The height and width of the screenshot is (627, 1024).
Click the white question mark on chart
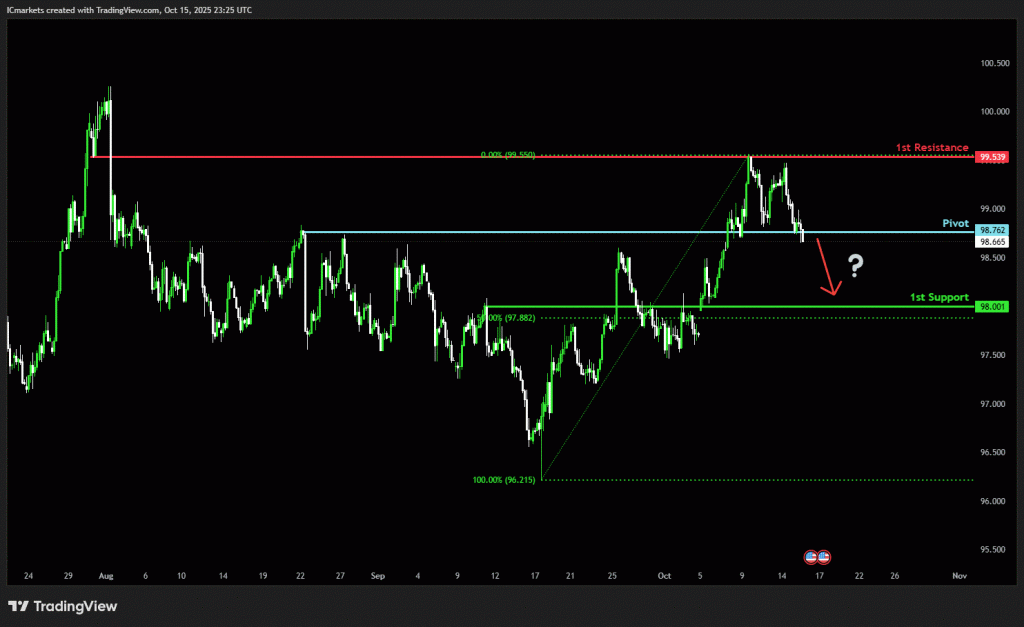[x=855, y=266]
